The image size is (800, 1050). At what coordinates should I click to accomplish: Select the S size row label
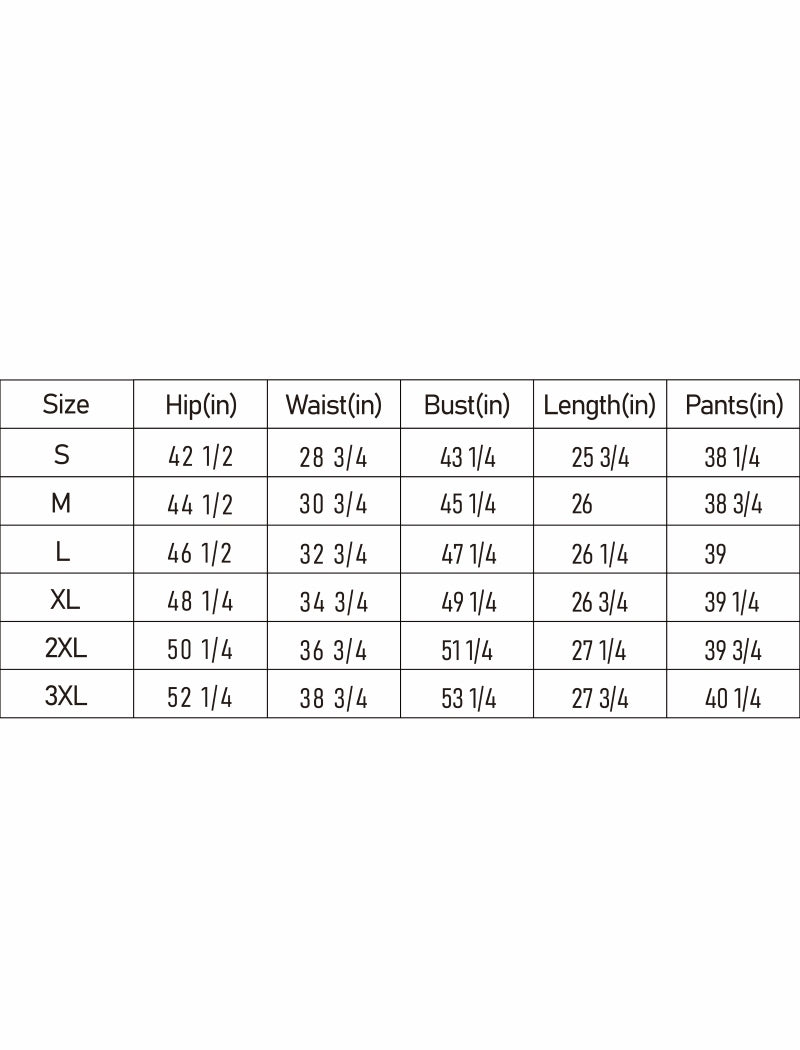(x=62, y=455)
